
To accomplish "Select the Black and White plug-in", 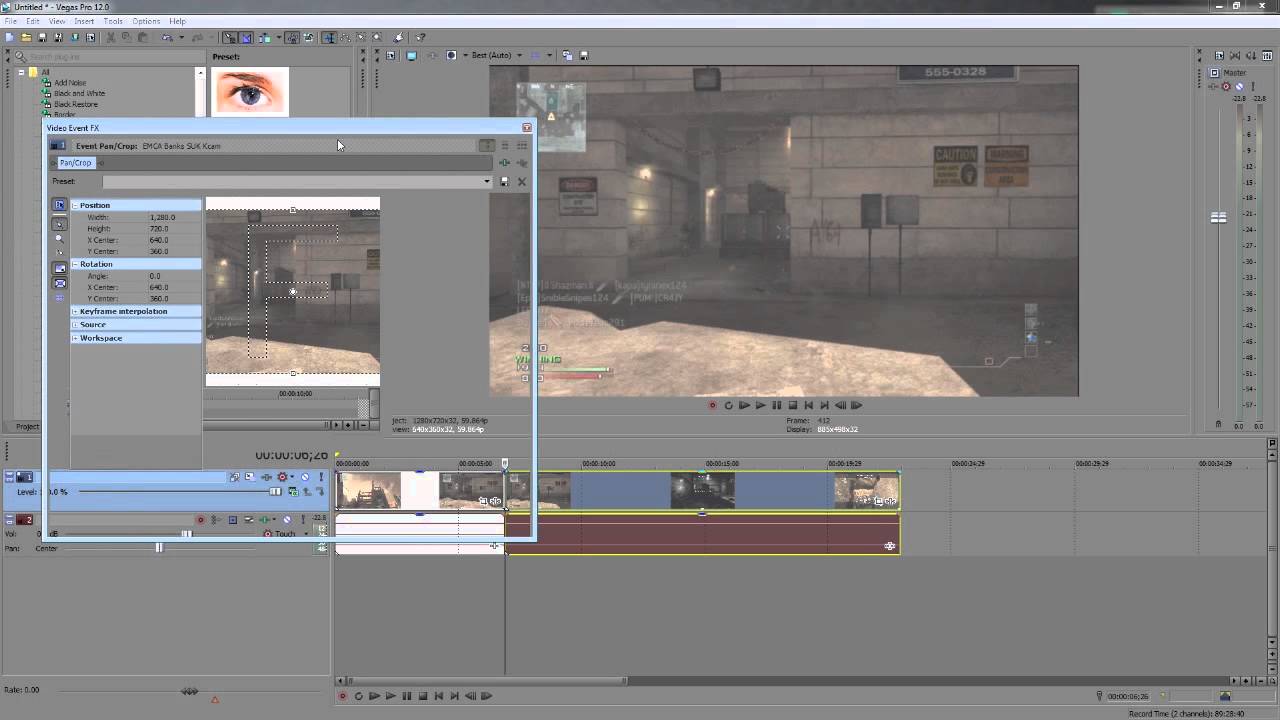I will pyautogui.click(x=79, y=93).
